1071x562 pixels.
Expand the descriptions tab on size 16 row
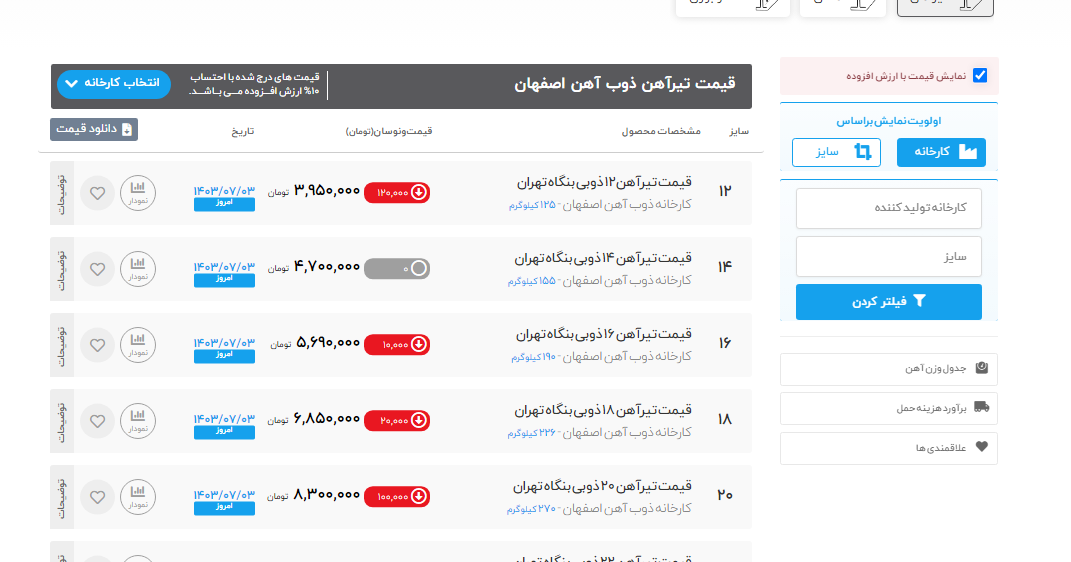coord(61,345)
